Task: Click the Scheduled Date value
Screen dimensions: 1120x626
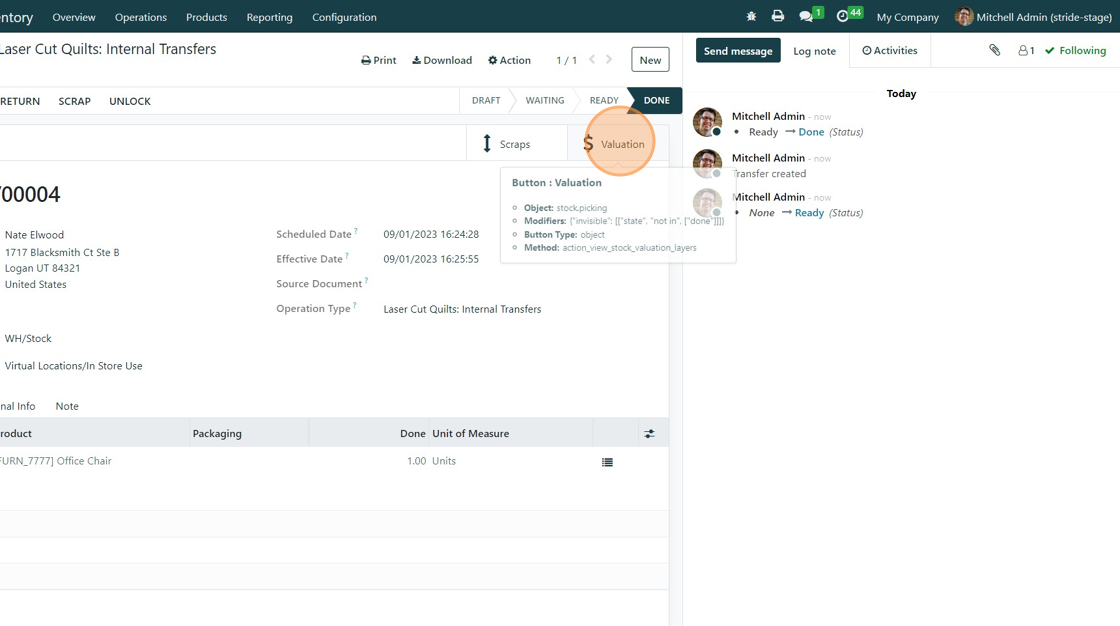Action: point(431,234)
